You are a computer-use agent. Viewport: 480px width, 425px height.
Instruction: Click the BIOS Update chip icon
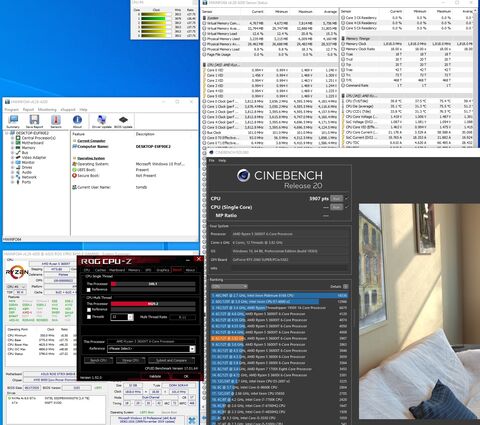(123, 121)
